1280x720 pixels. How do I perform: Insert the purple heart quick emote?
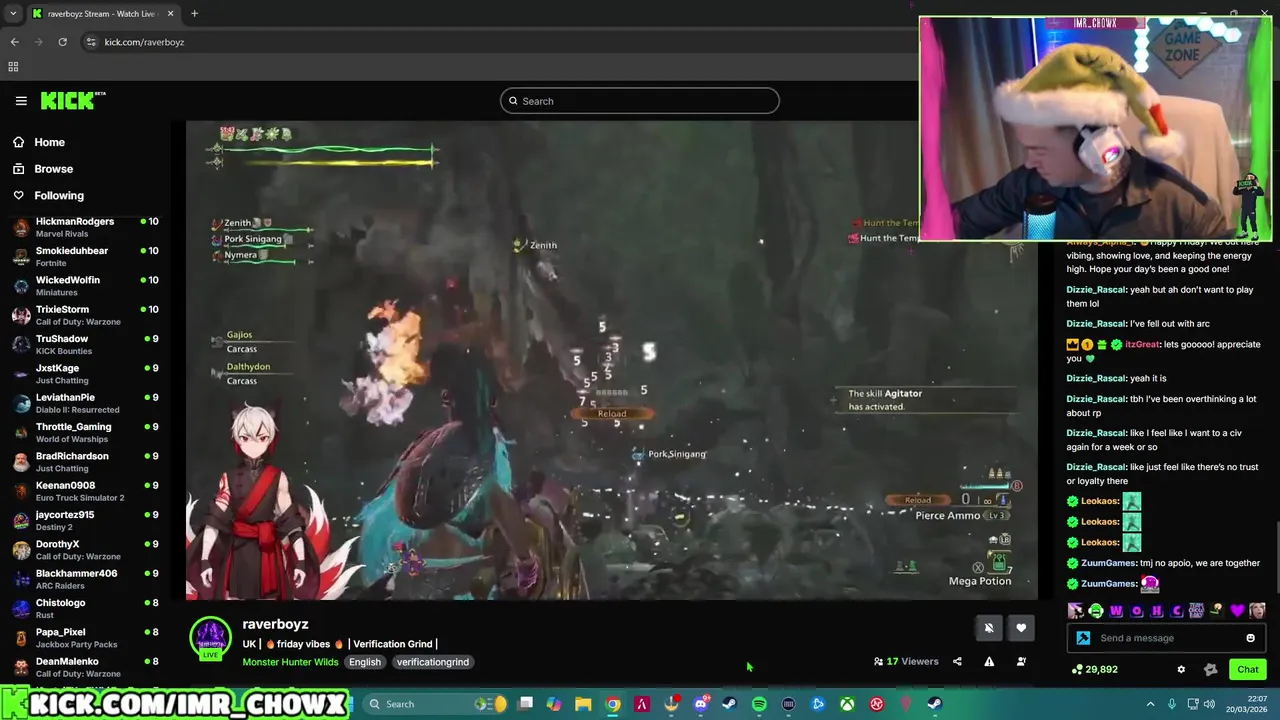pyautogui.click(x=1237, y=610)
